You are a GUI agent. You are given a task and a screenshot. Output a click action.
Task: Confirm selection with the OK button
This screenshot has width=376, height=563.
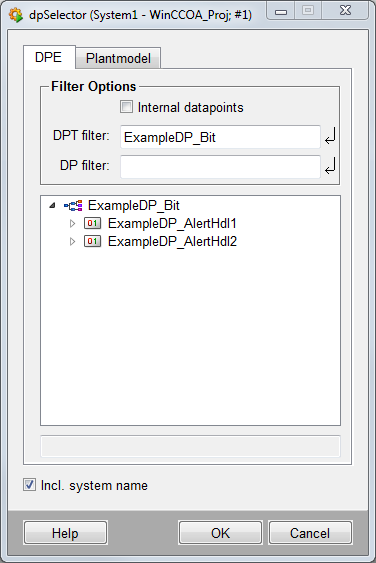(x=220, y=533)
